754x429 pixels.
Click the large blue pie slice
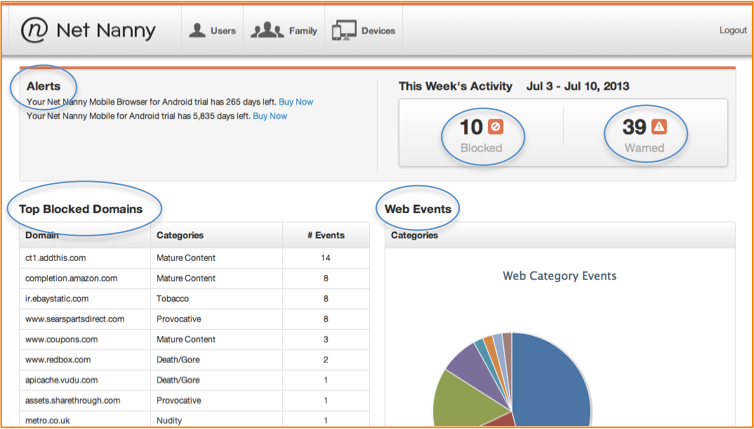pyautogui.click(x=553, y=380)
